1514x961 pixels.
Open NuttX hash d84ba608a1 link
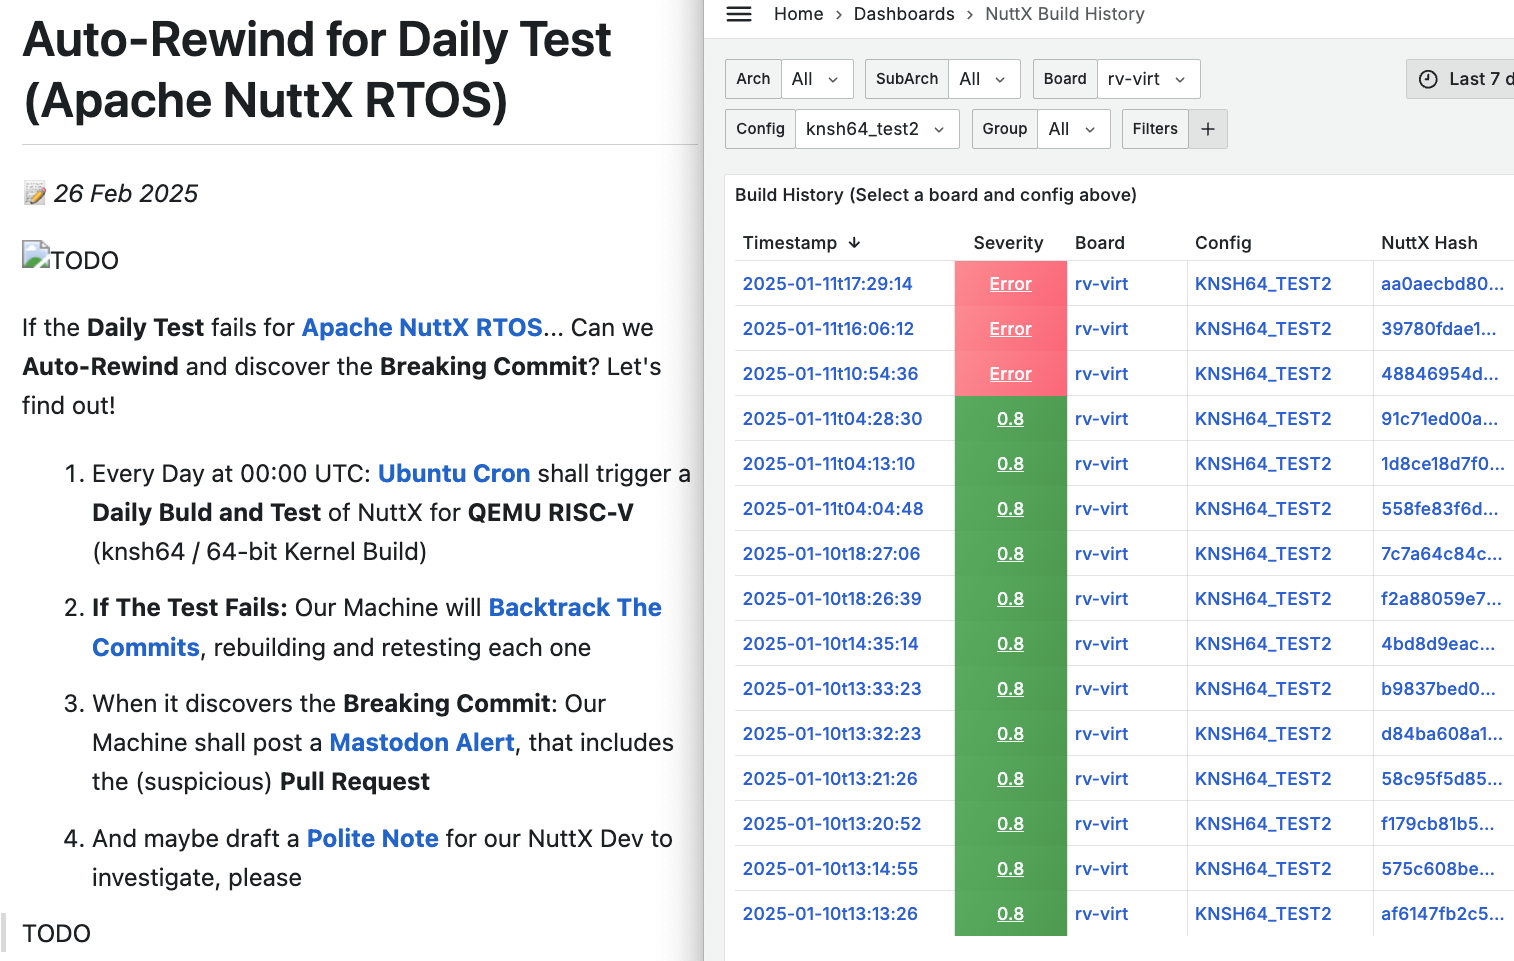click(1441, 734)
